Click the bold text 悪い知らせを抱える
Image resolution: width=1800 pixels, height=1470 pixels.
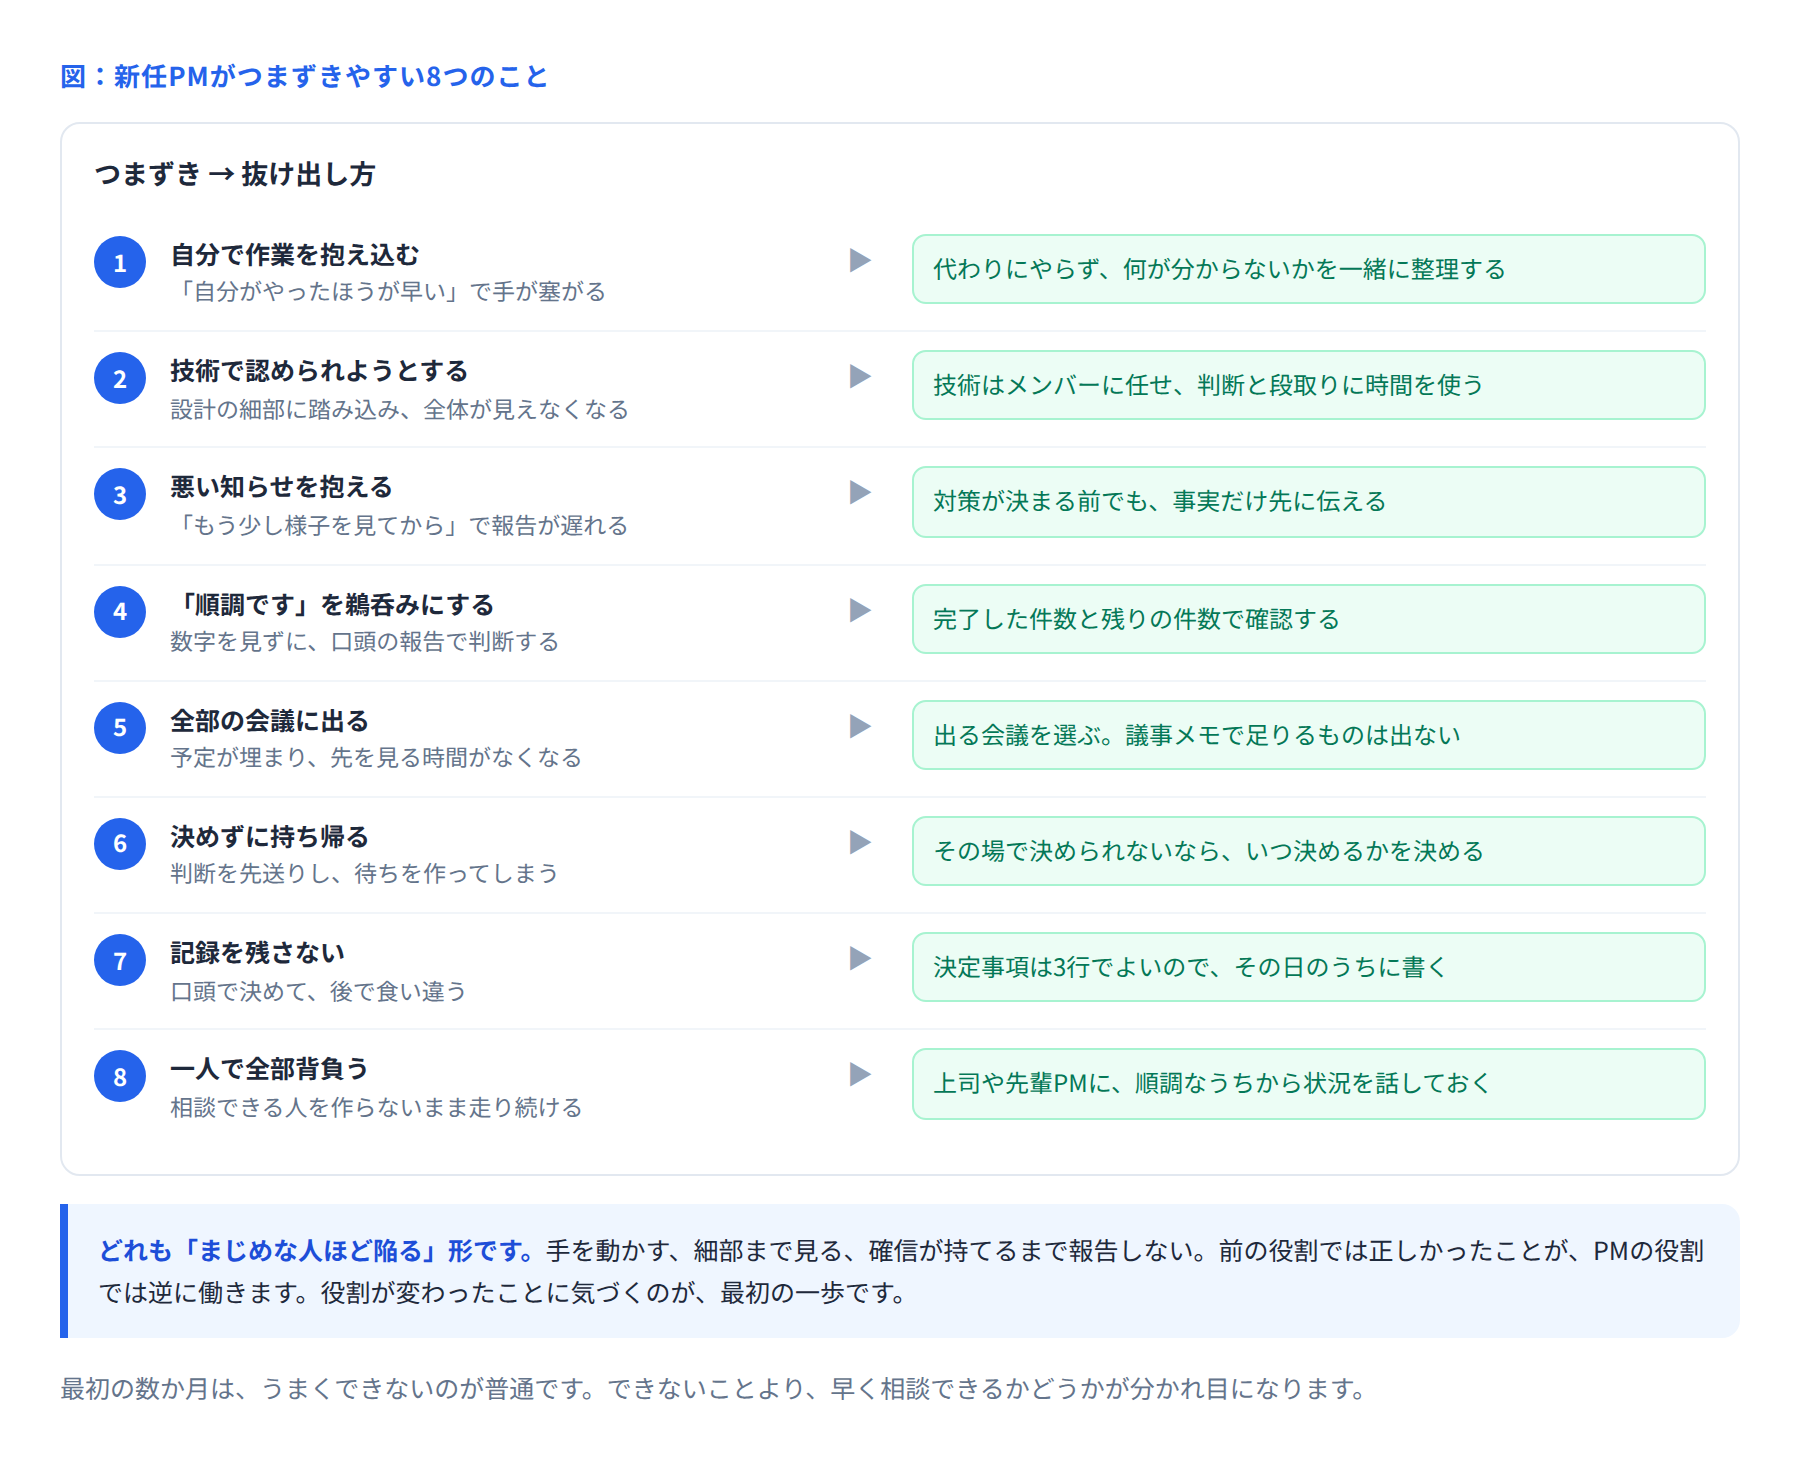tap(281, 487)
